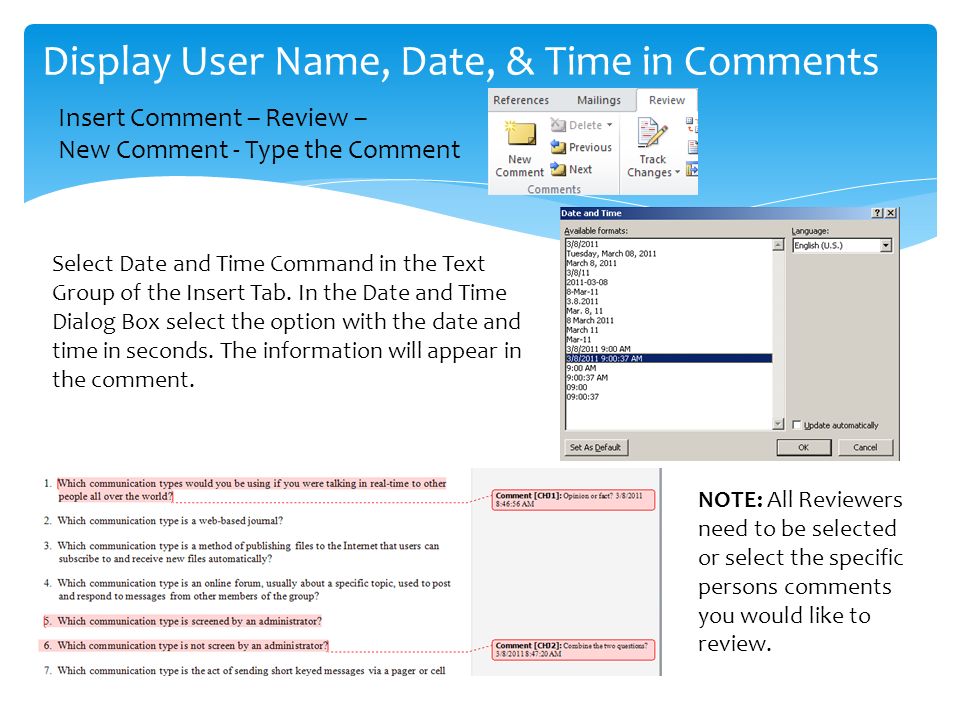
Task: Select format "09:00:37"
Action: (x=669, y=397)
